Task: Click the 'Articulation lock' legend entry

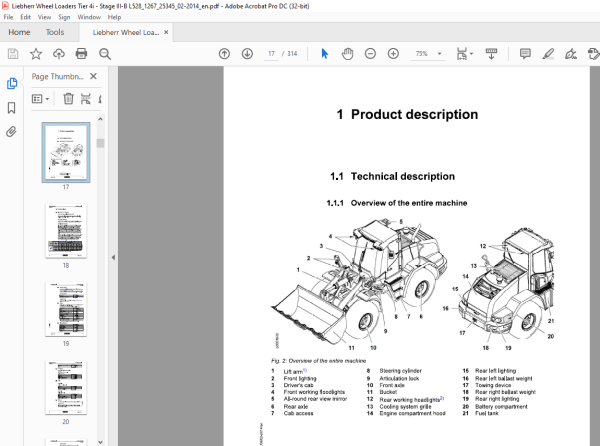Action: tap(399, 378)
